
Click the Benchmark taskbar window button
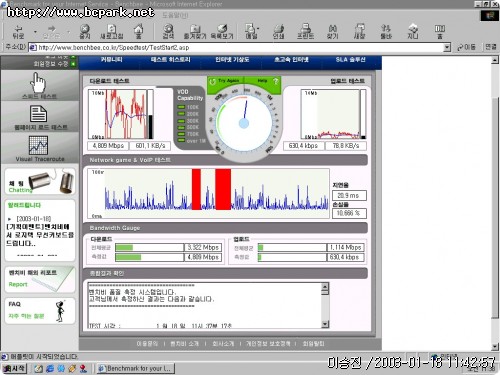135,368
